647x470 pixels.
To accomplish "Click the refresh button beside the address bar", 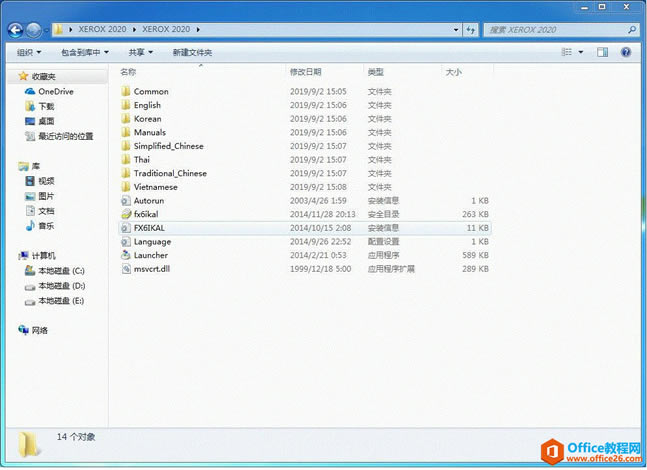I will tap(470, 30).
